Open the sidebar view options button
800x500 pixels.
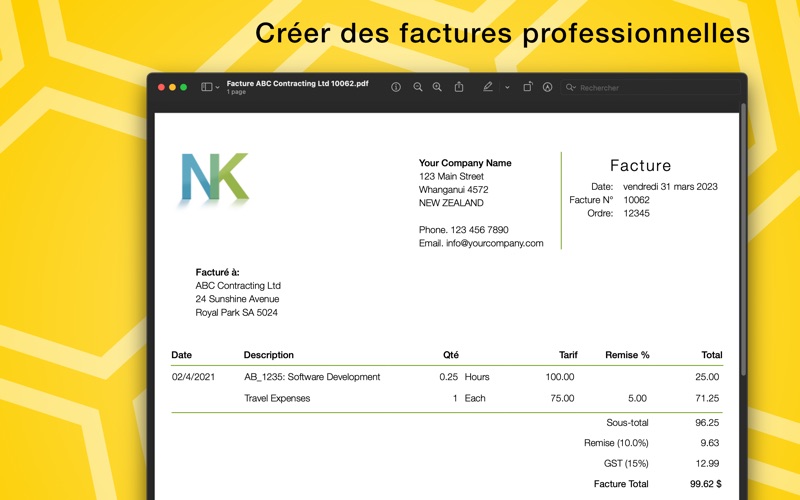207,87
